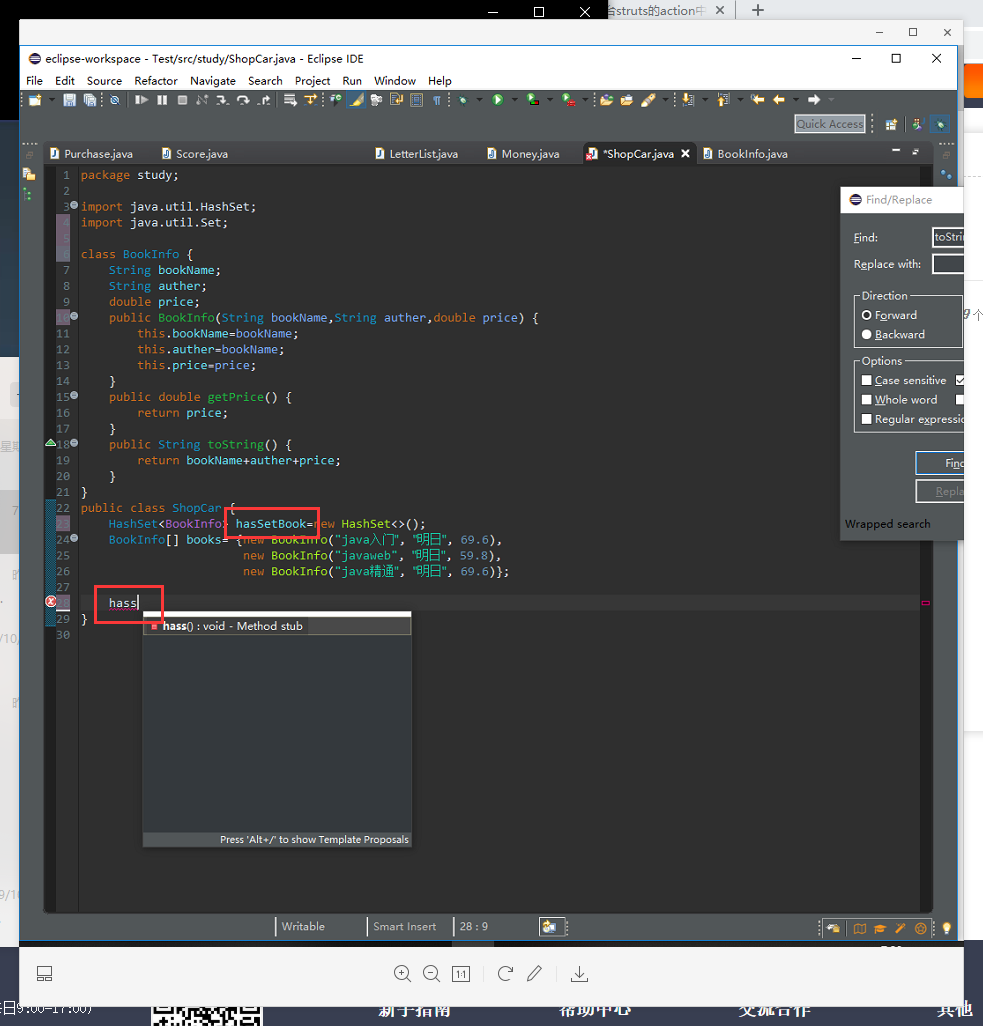The width and height of the screenshot is (983, 1026).
Task: Open the Source menu
Action: pyautogui.click(x=104, y=80)
